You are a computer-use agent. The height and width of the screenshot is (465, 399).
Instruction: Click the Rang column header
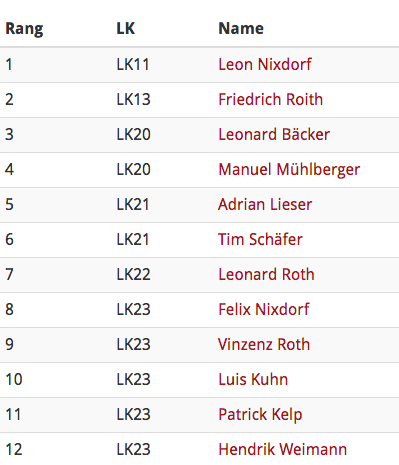tap(24, 29)
